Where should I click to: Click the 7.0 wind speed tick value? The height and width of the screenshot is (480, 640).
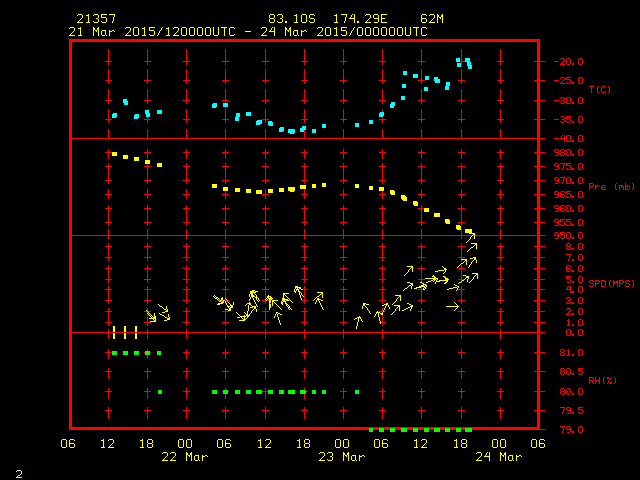(574, 258)
